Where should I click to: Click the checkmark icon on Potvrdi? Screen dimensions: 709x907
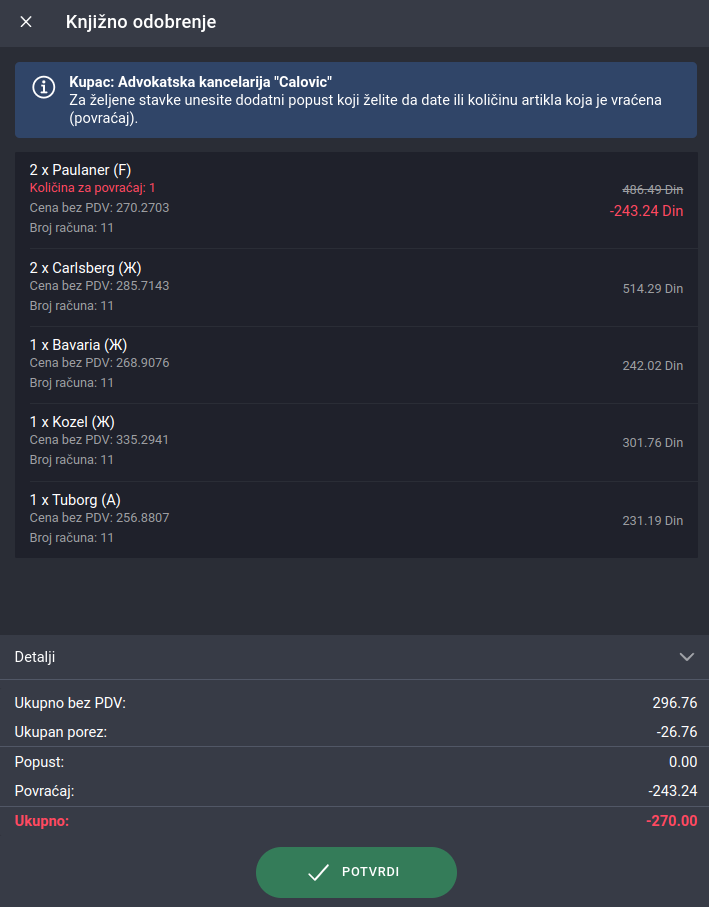tap(318, 872)
